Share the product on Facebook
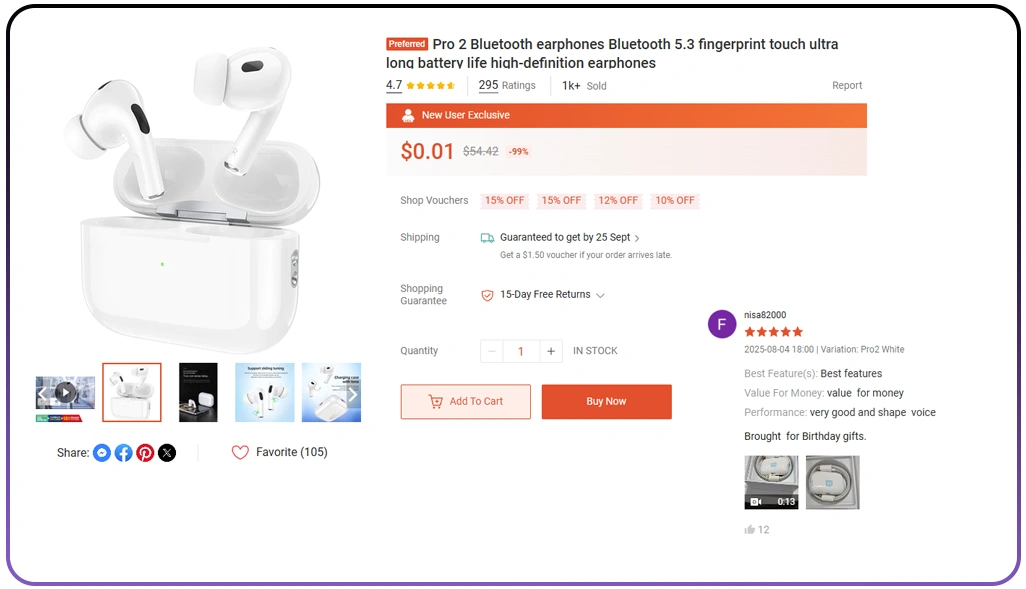This screenshot has height=589, width=1026. point(123,452)
